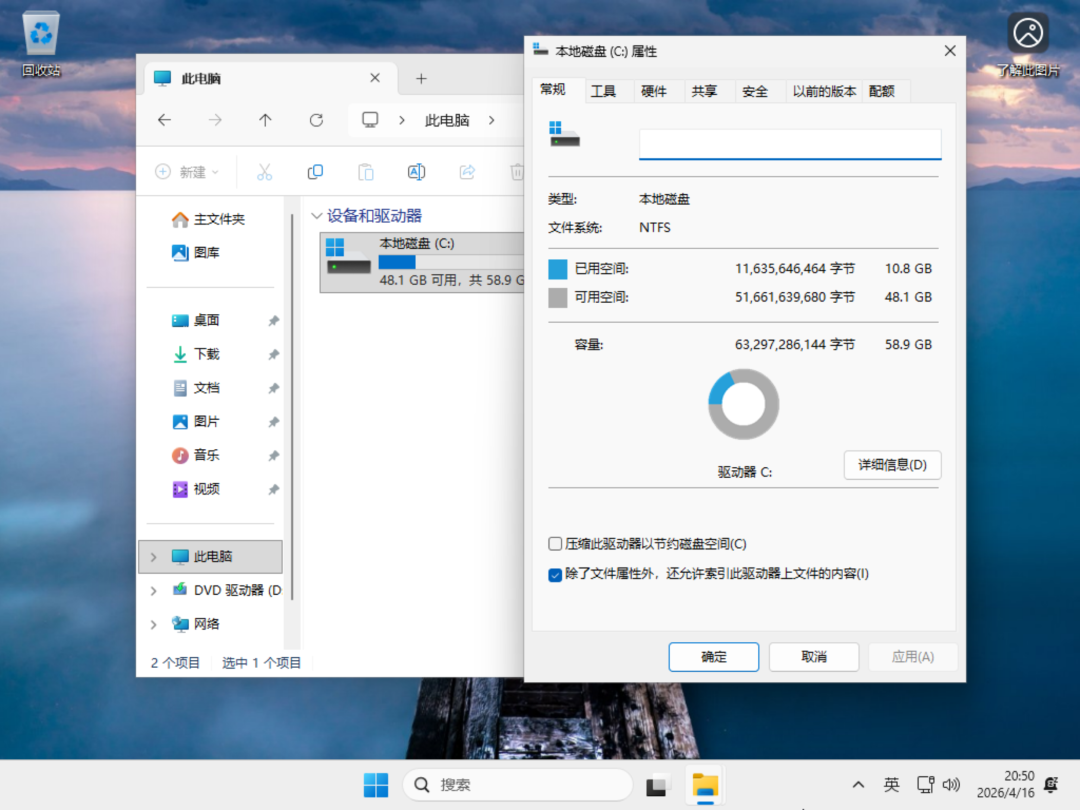Viewport: 1080px width, 810px height.
Task: Click the drive label input field
Action: pyautogui.click(x=790, y=144)
